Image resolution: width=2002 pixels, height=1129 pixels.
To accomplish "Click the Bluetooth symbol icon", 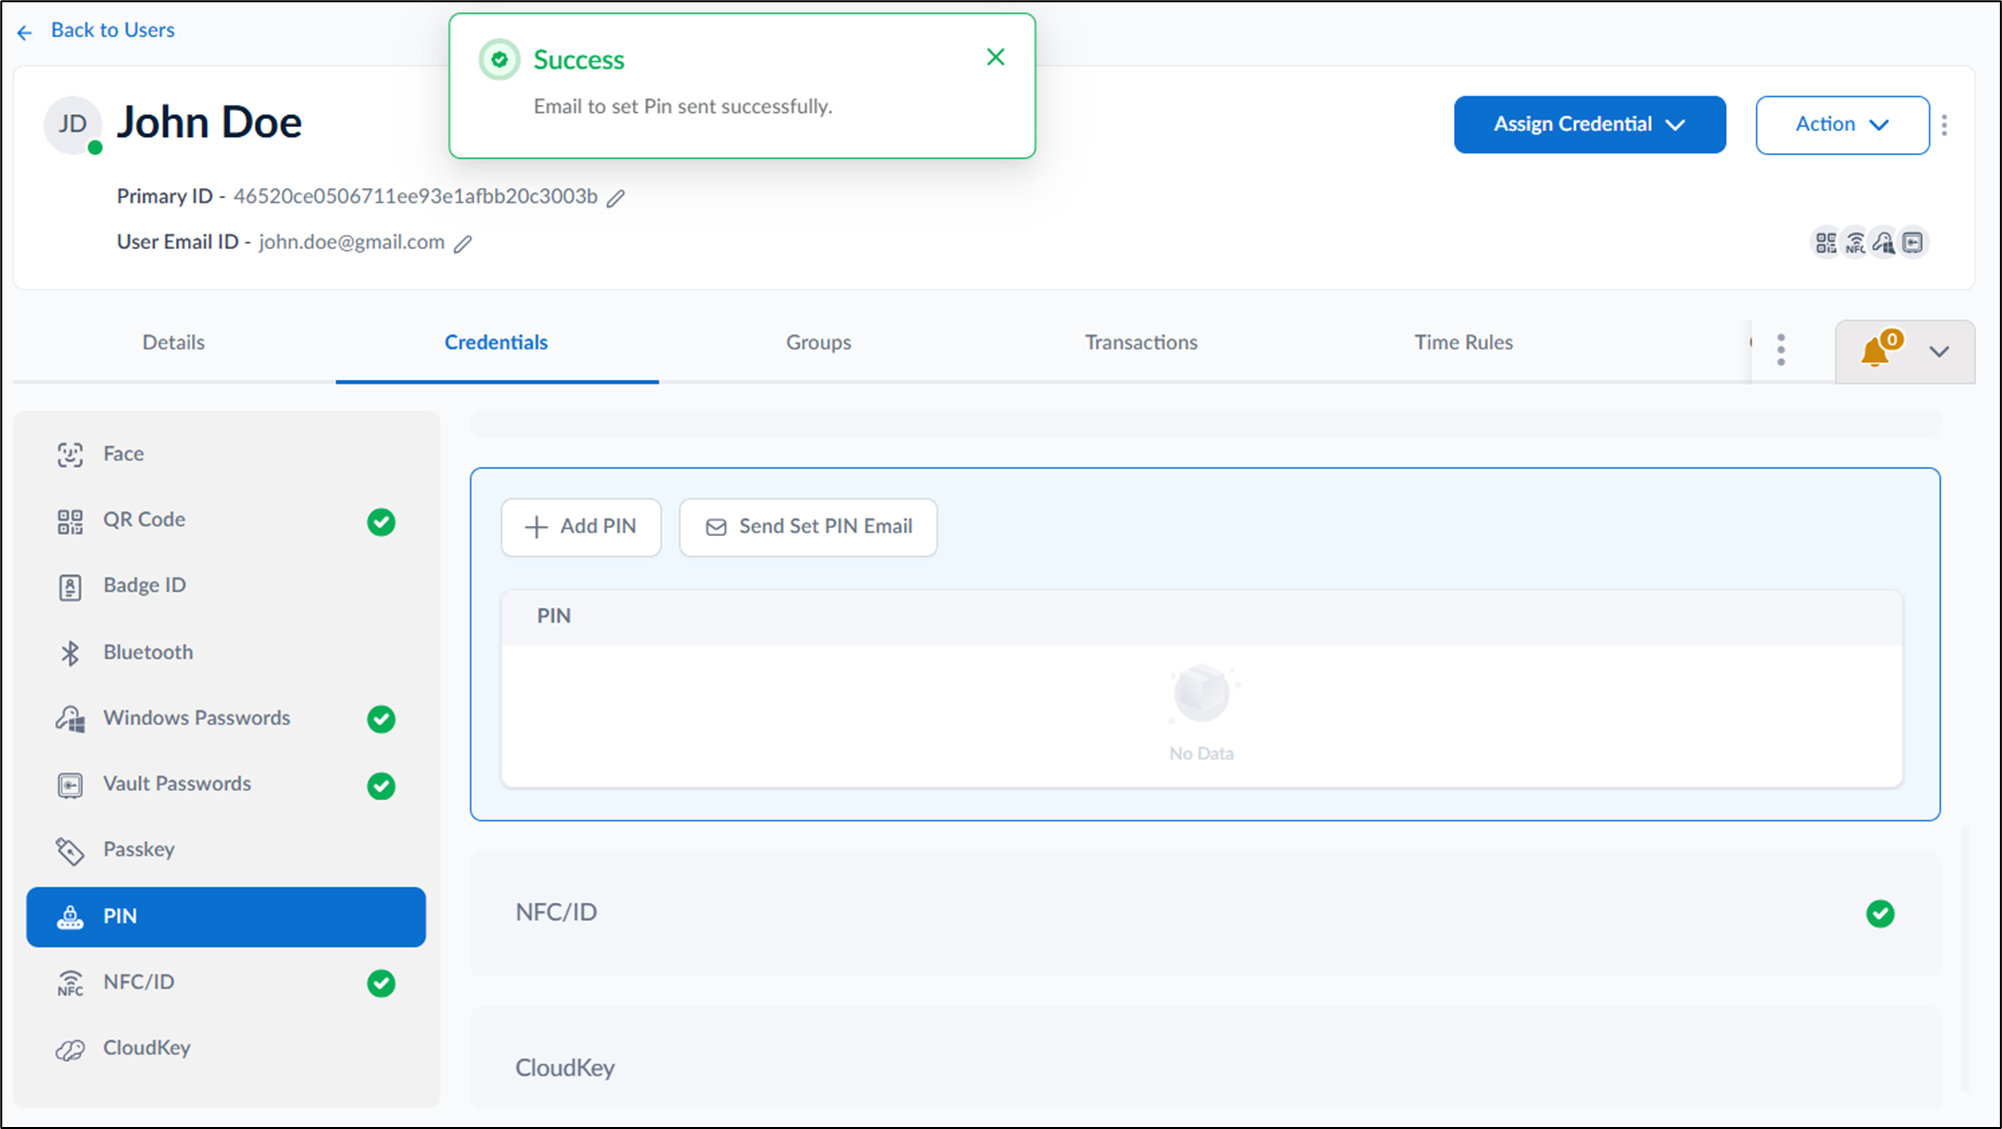I will (70, 653).
